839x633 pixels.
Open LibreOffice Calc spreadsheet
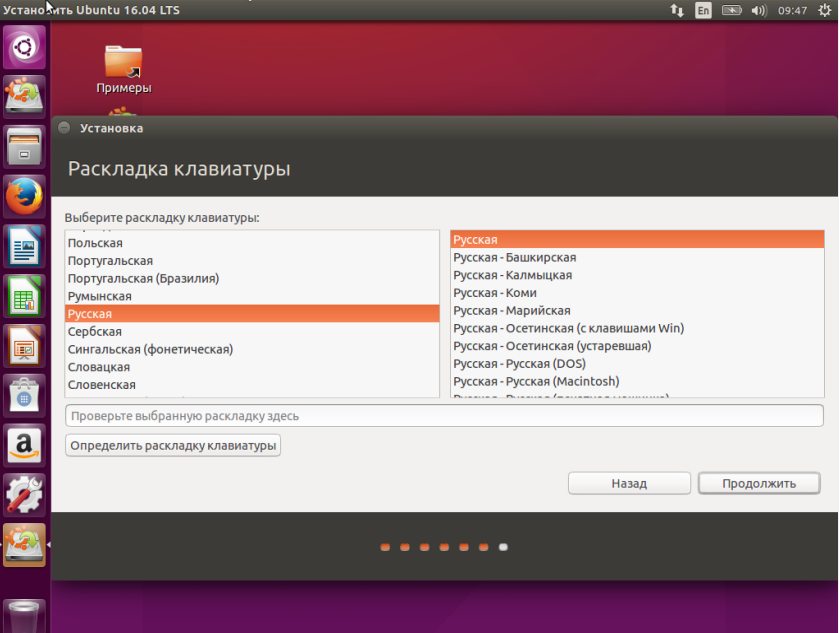coord(25,296)
